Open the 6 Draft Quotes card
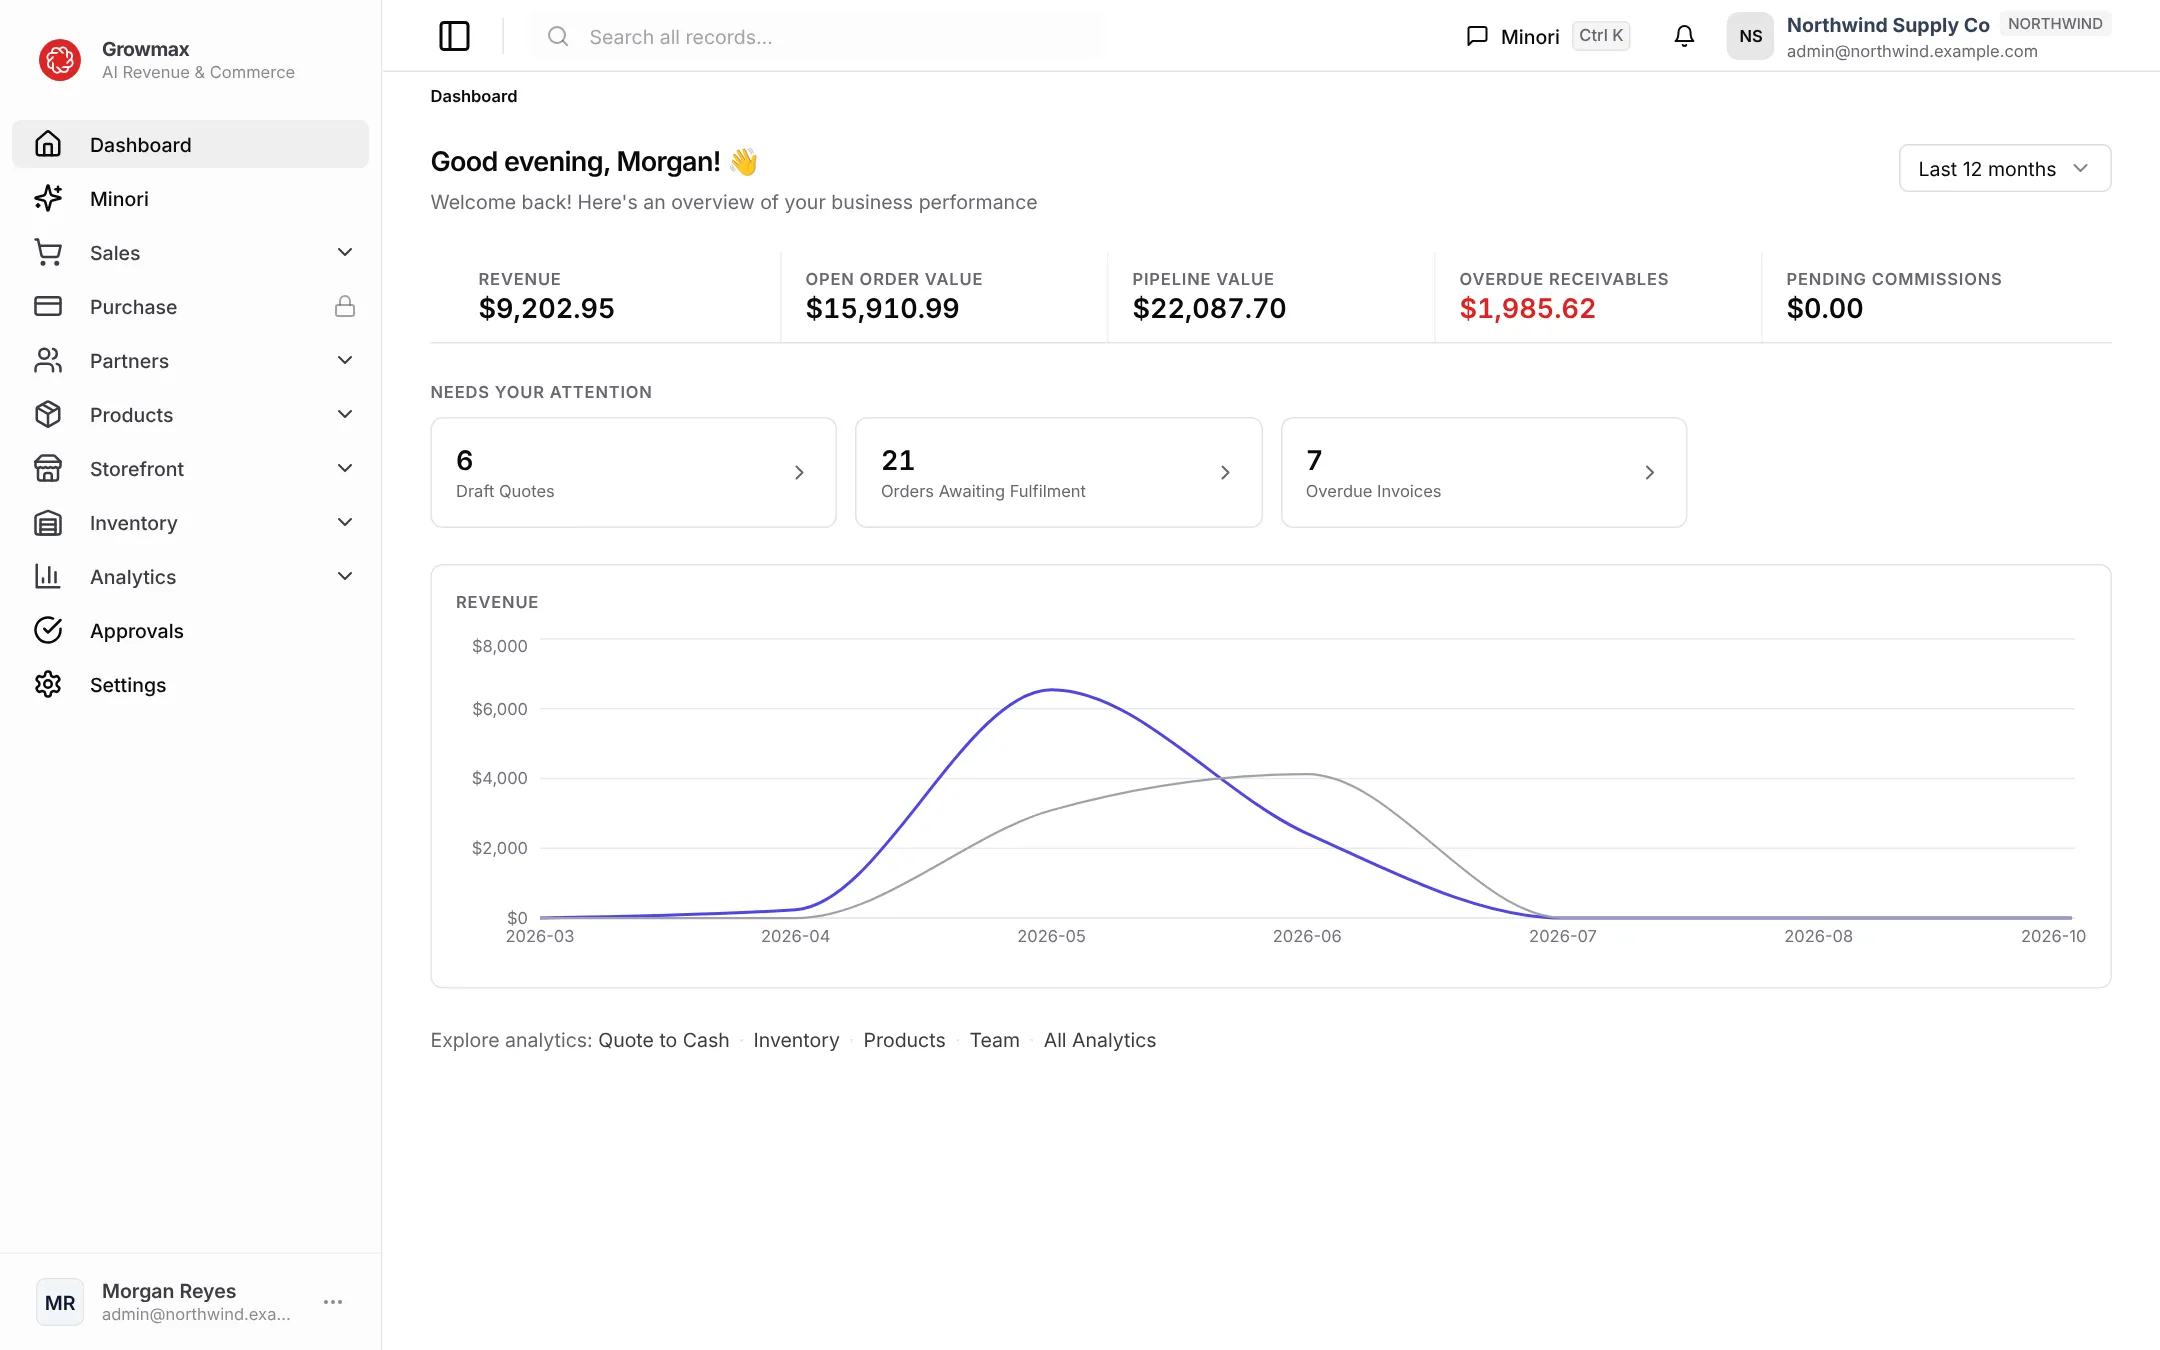 tap(633, 472)
